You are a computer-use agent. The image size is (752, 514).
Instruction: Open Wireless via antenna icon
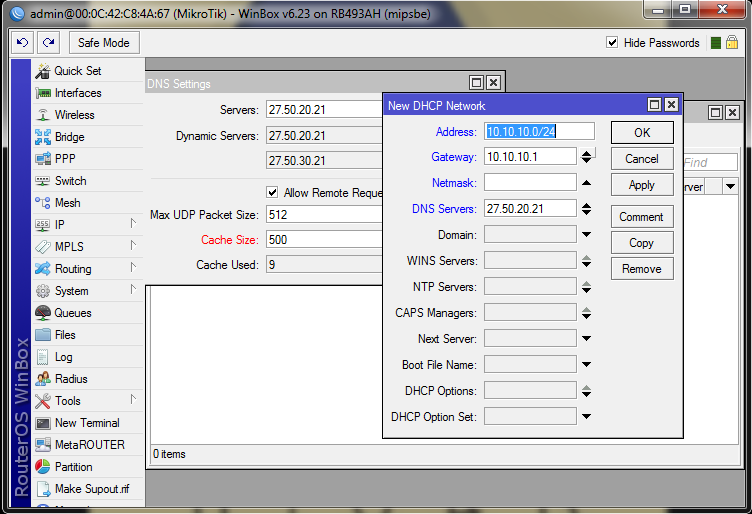tap(43, 115)
